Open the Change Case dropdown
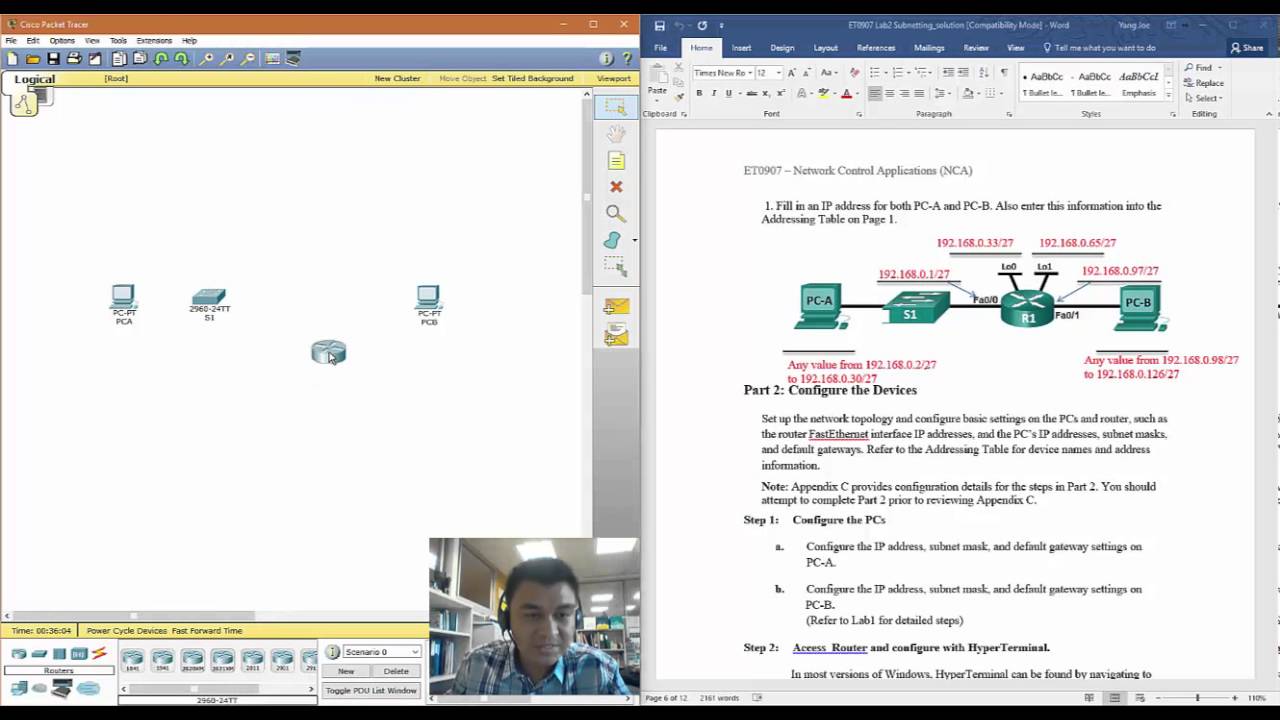1280x720 pixels. 829,73
